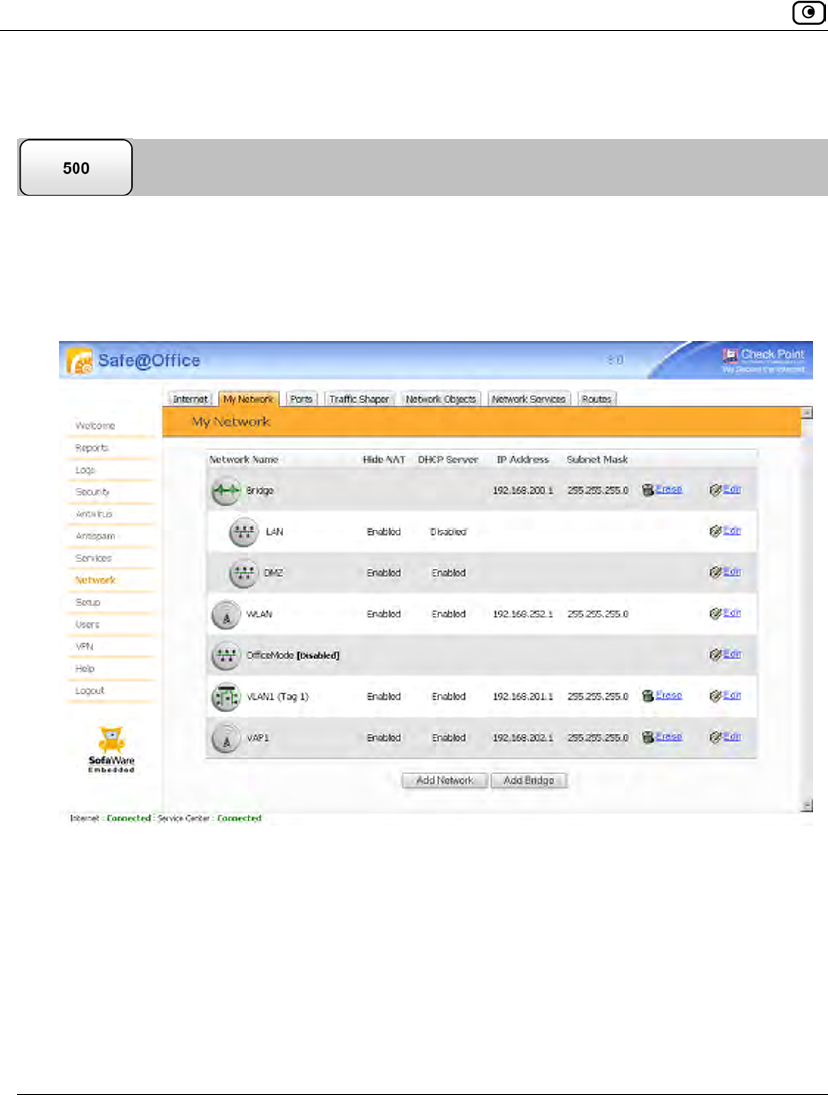
Task: Open the Network Objects tab
Action: (x=441, y=399)
